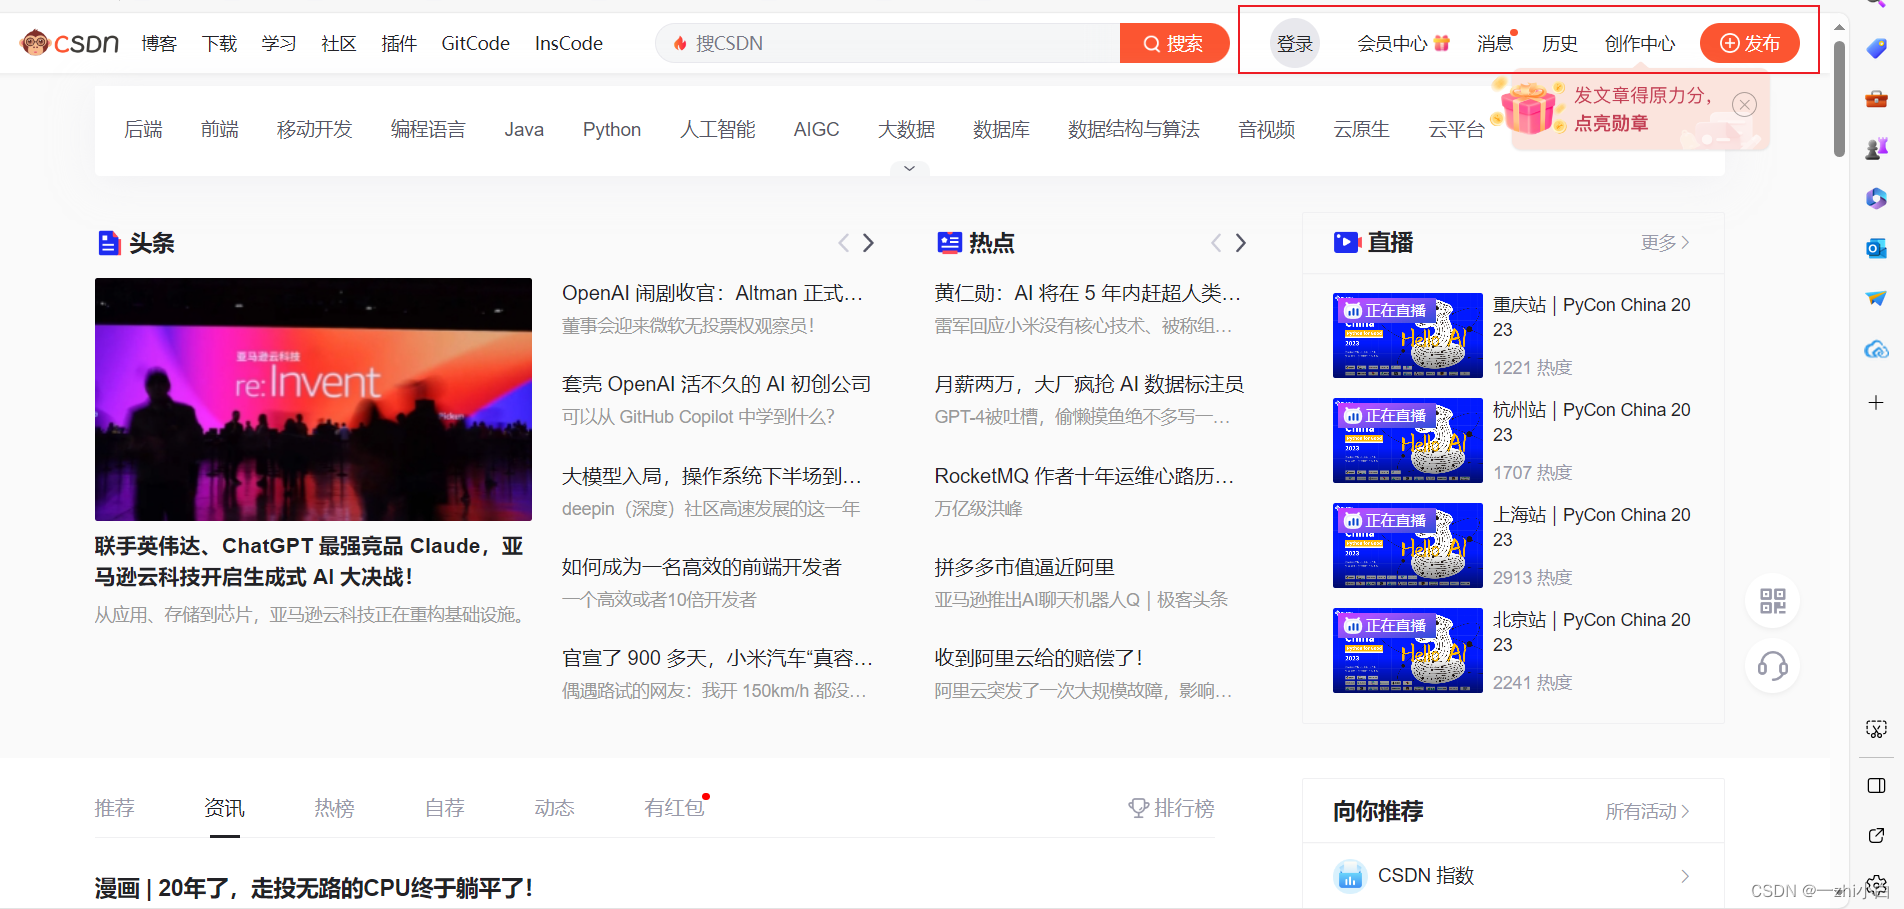Go to previous 头条 page arrow
The height and width of the screenshot is (909, 1904).
pyautogui.click(x=843, y=243)
